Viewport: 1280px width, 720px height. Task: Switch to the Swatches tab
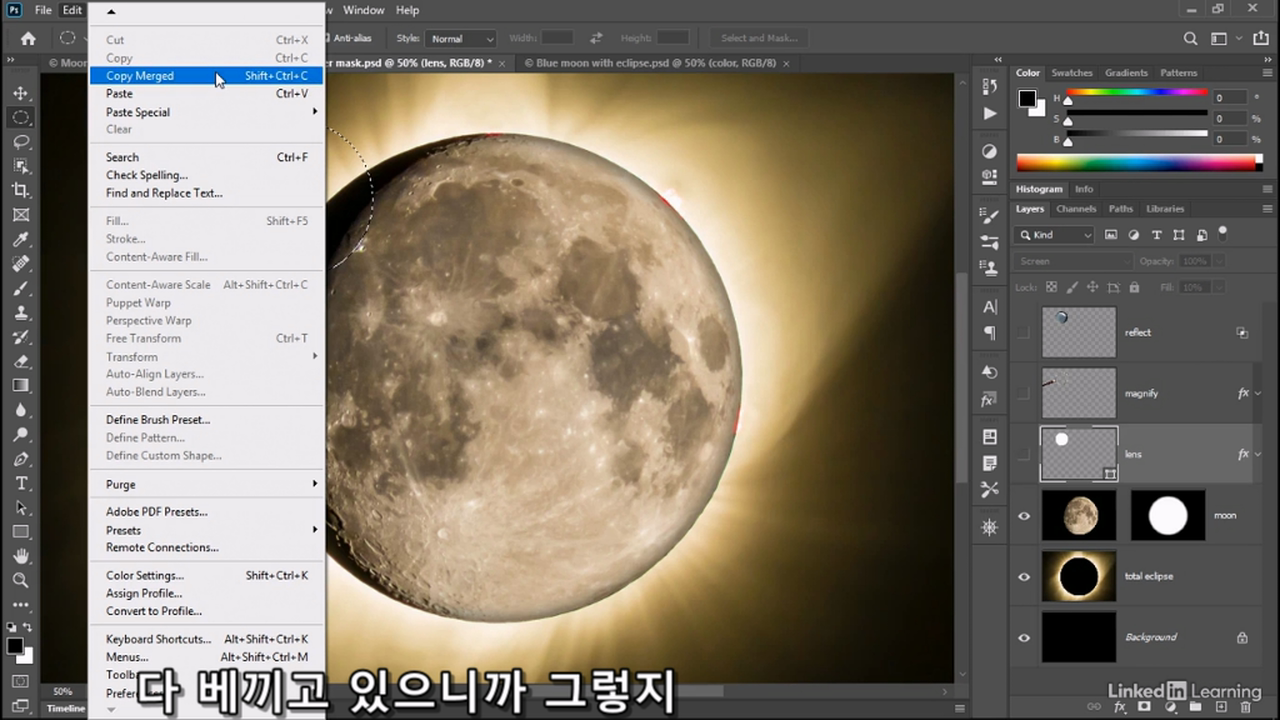pyautogui.click(x=1071, y=73)
